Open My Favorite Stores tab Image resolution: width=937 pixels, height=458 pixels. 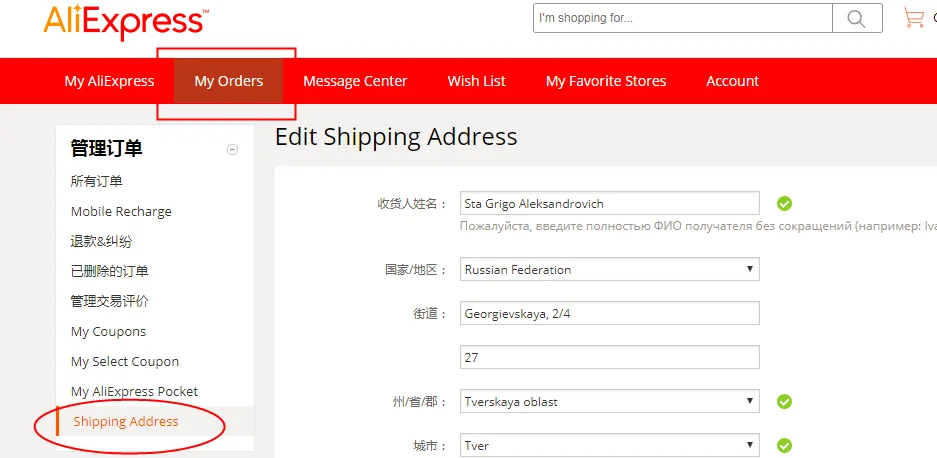click(x=606, y=81)
